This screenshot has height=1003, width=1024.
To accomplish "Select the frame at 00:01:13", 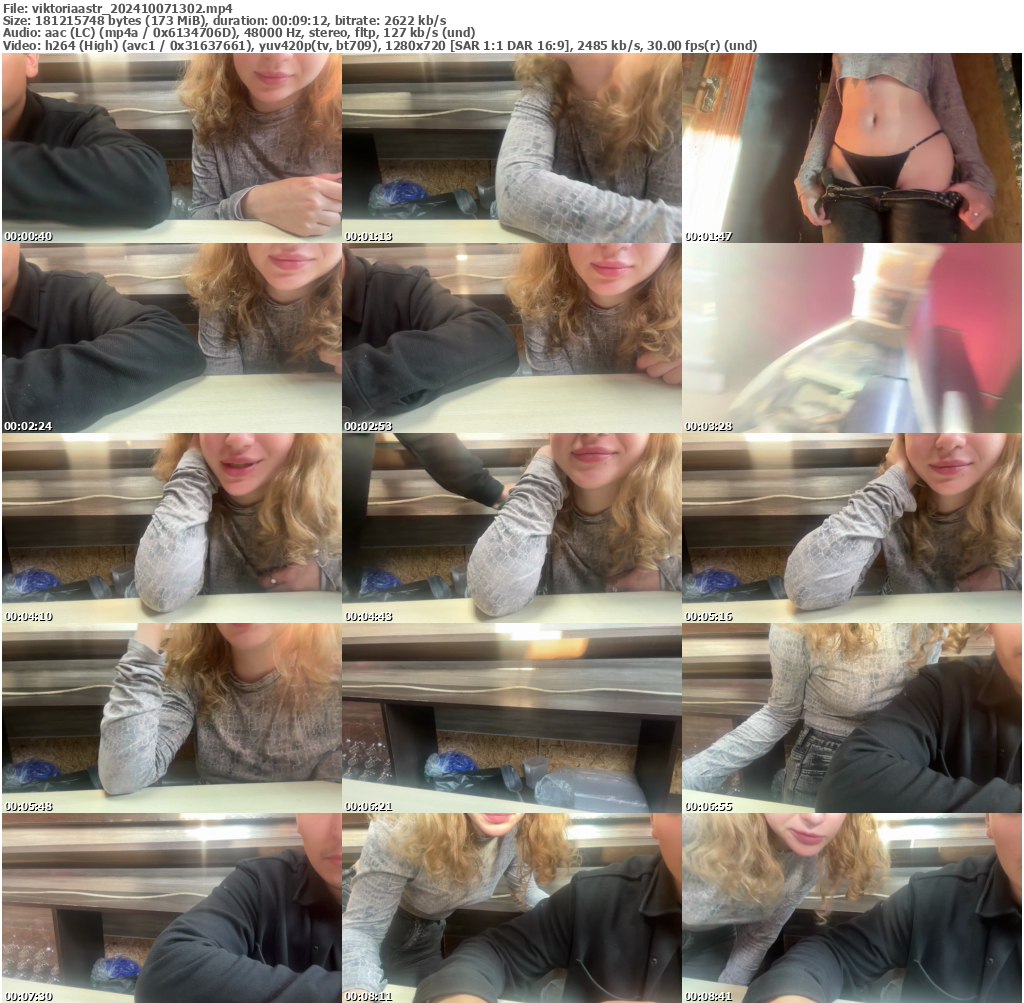I will [x=511, y=148].
